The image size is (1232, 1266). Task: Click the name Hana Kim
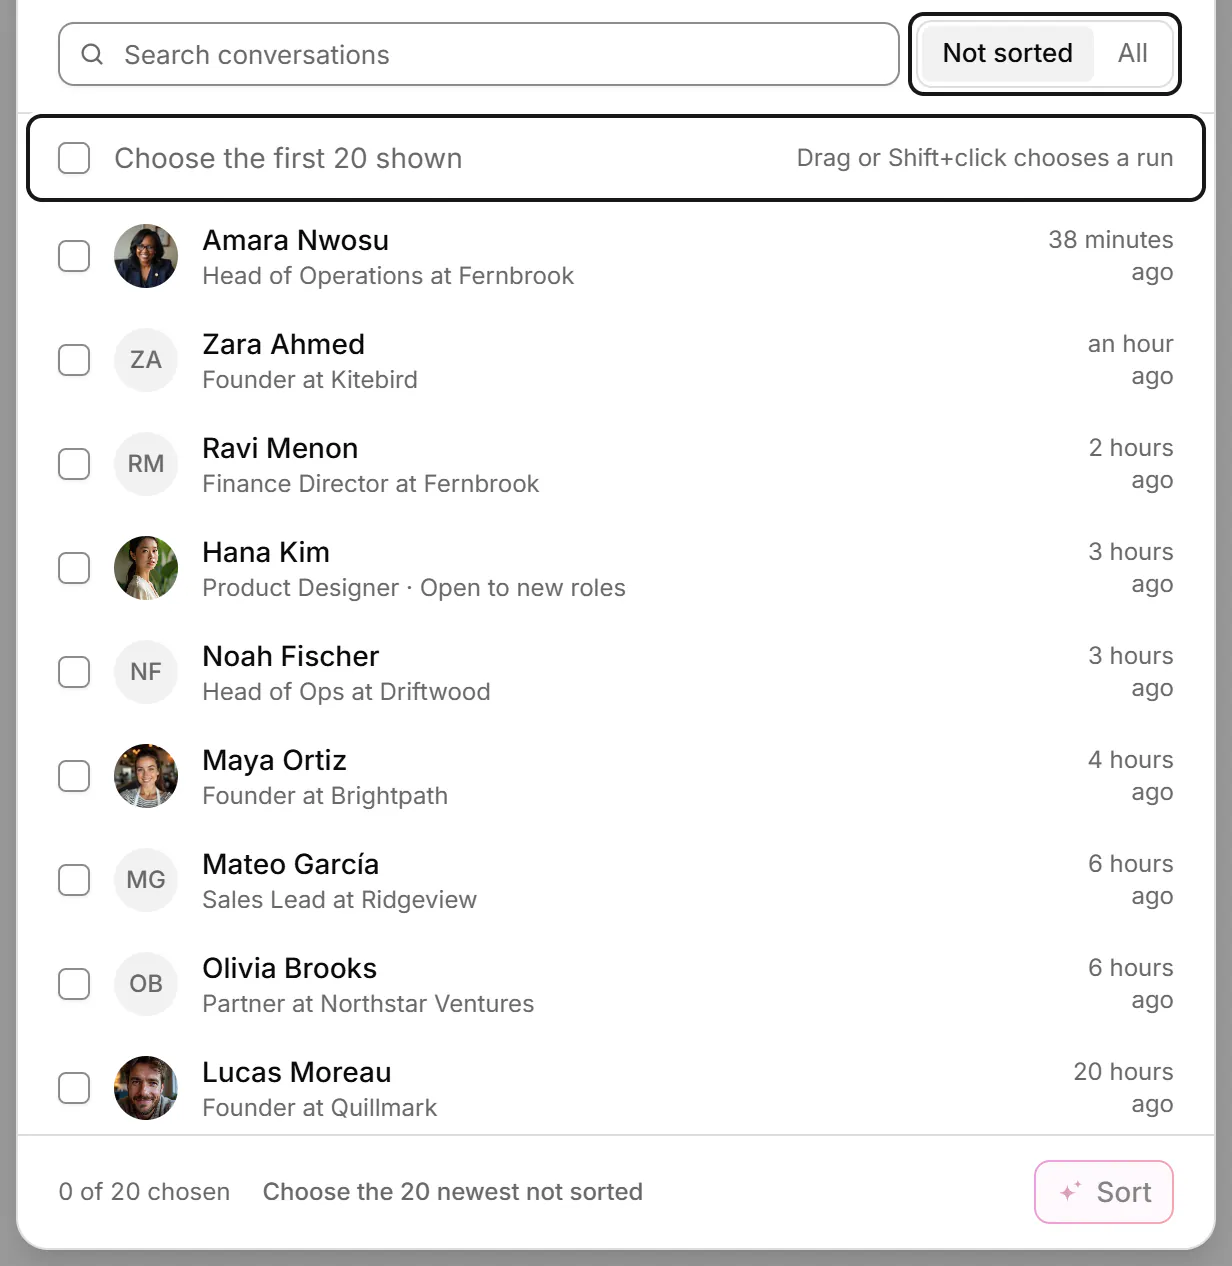(x=266, y=552)
